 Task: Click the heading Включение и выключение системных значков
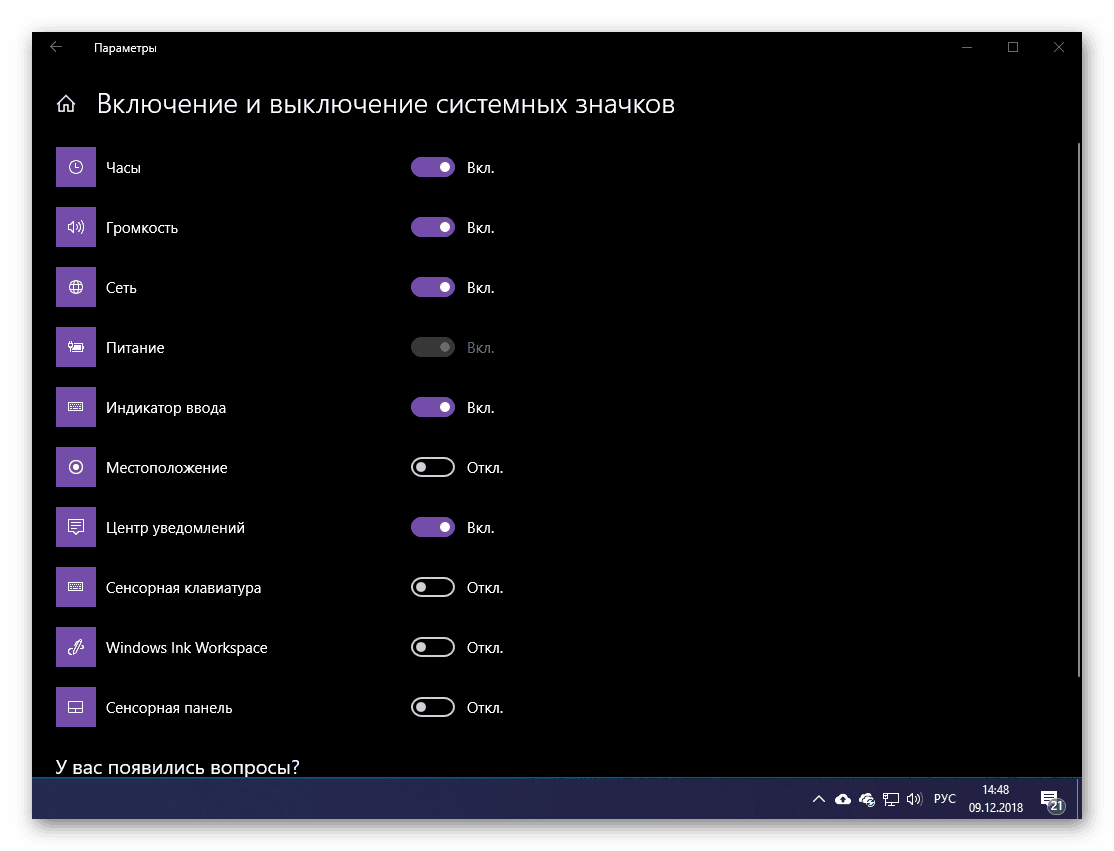386,104
